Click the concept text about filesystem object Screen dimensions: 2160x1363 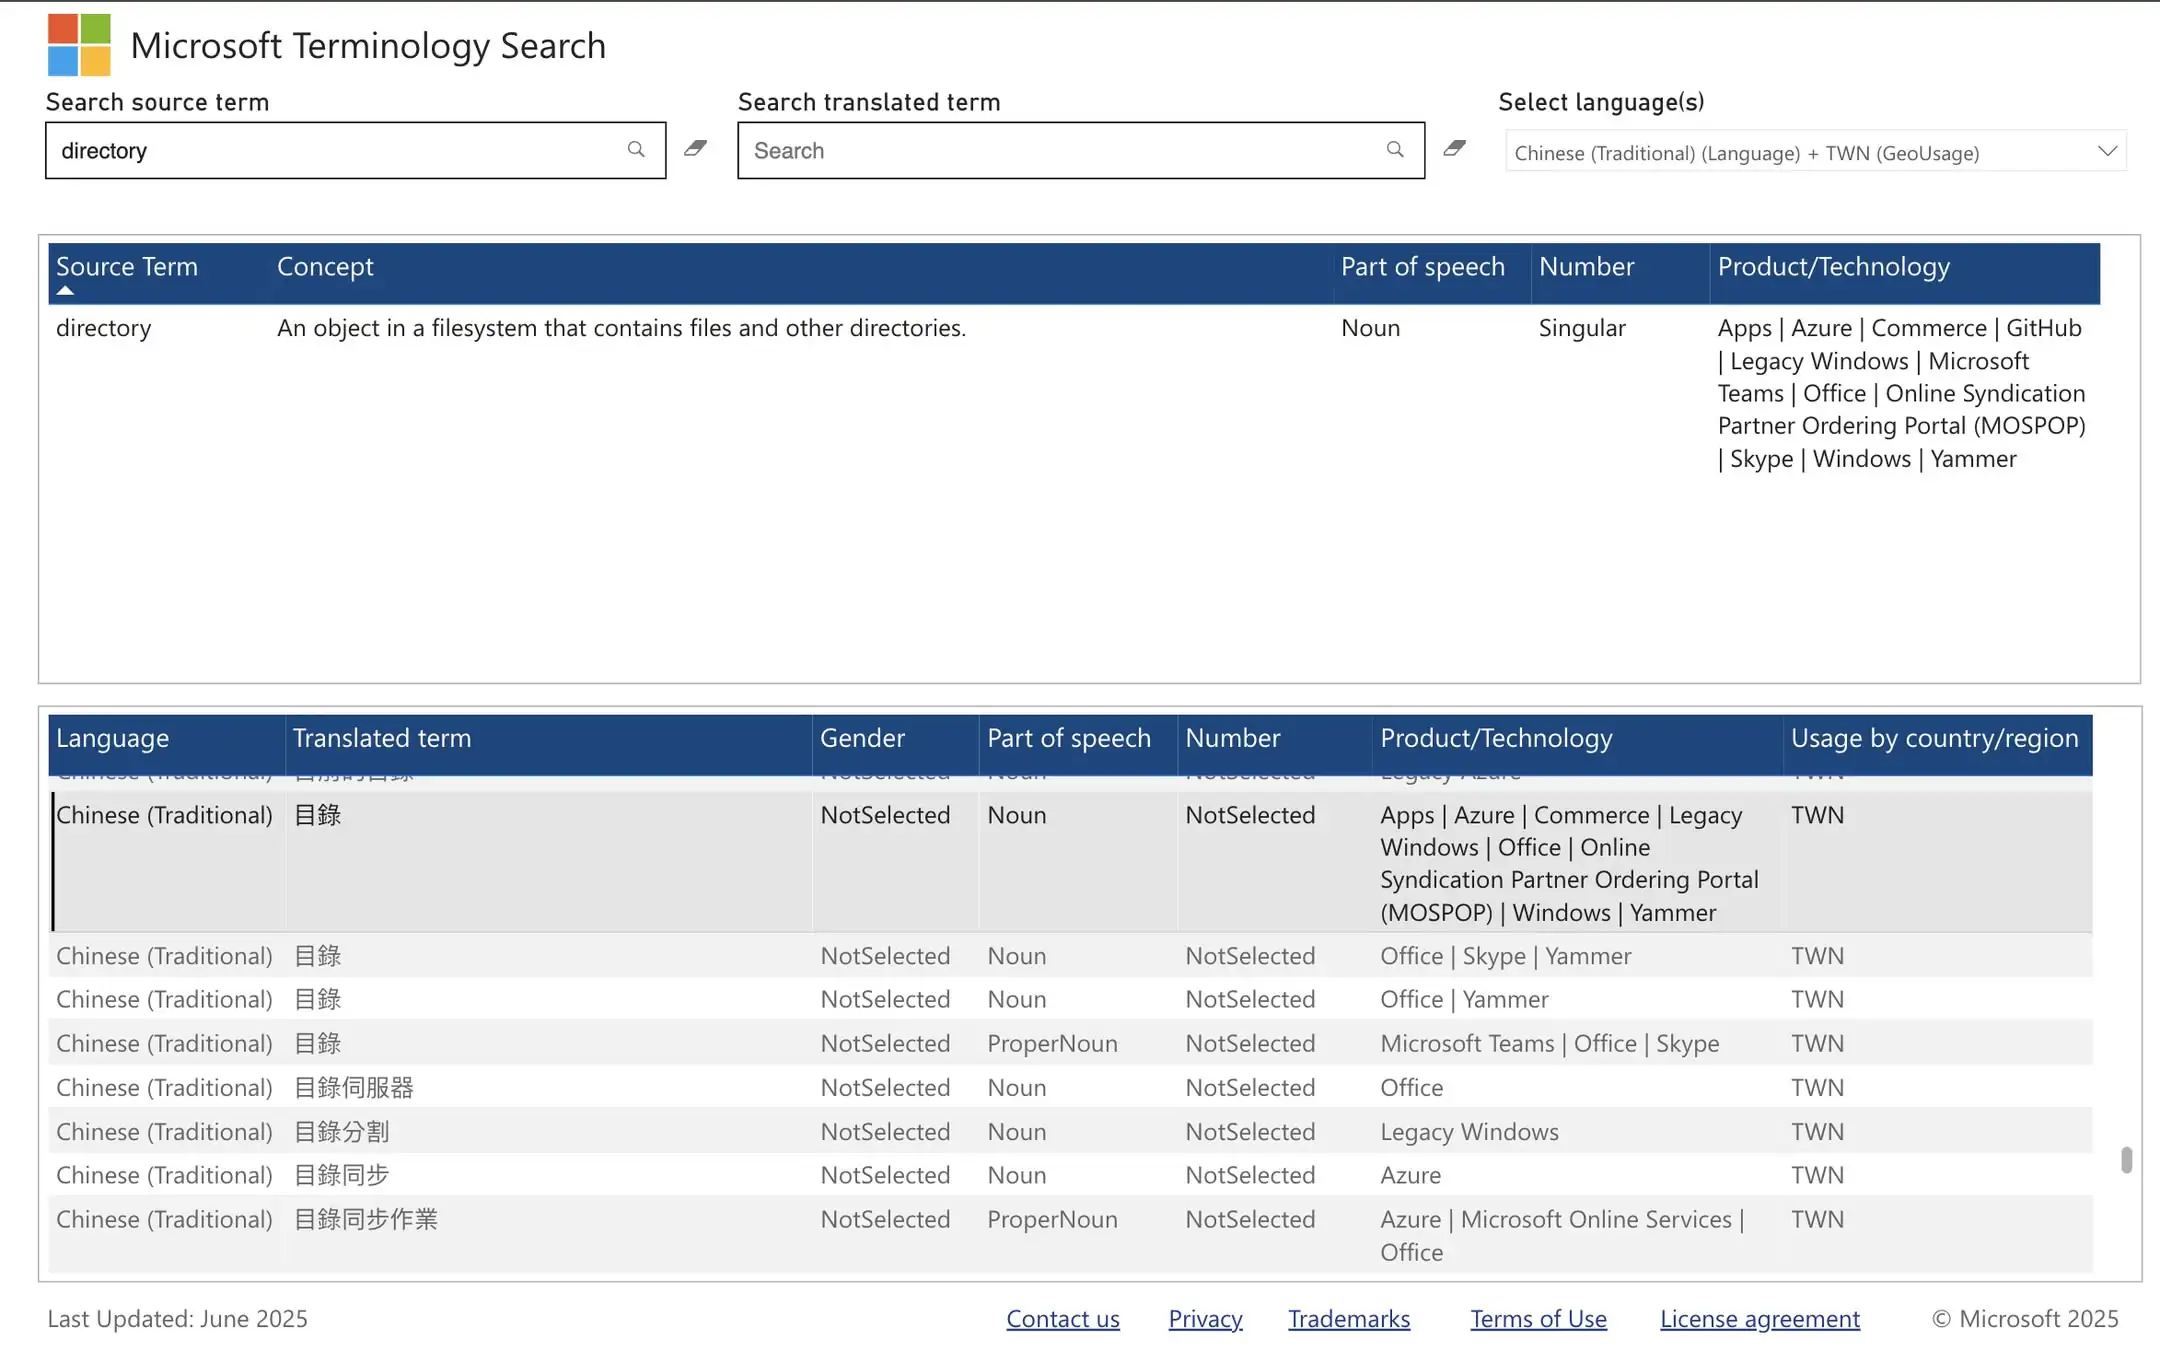pyautogui.click(x=621, y=329)
